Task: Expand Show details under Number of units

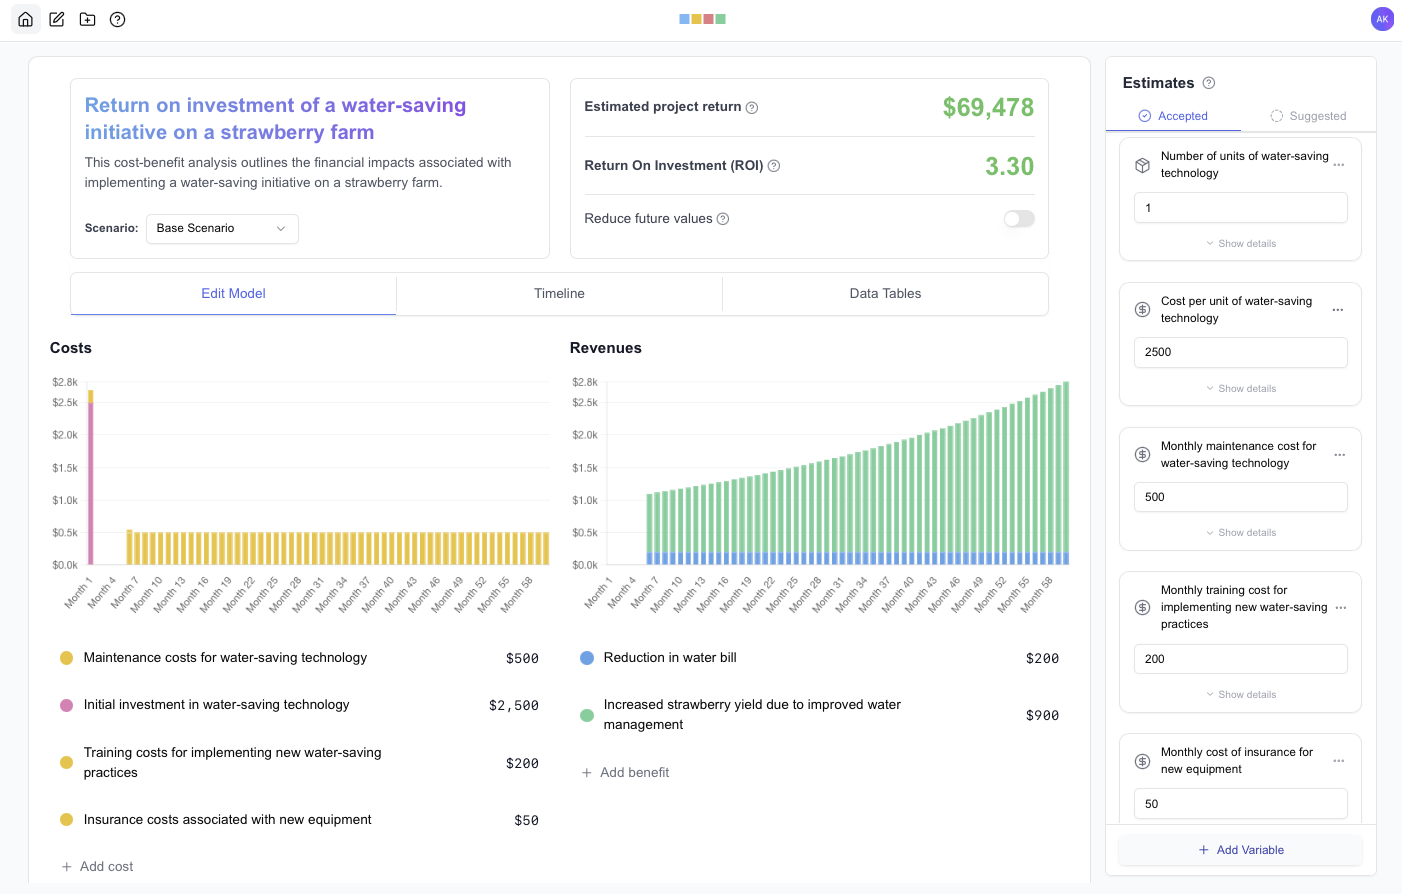Action: pyautogui.click(x=1241, y=244)
